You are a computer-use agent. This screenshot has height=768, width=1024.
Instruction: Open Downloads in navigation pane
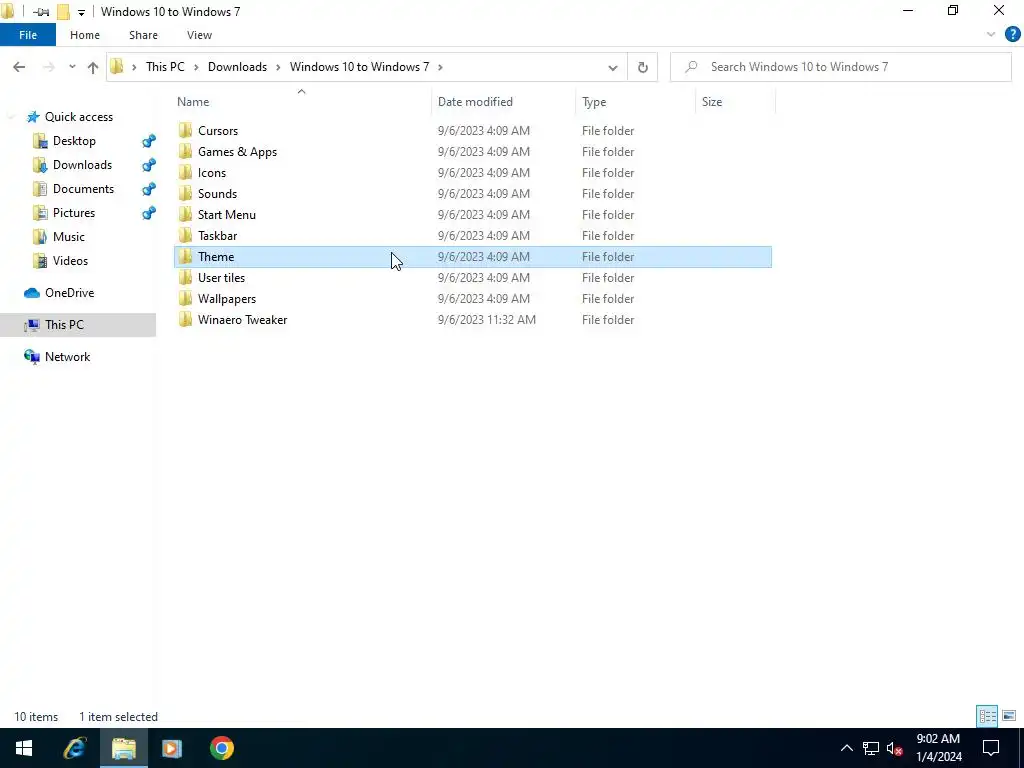click(82, 165)
